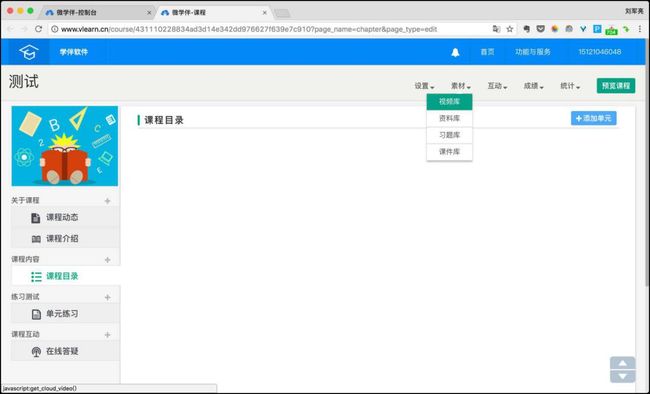Close the 微学伴-控制台 tab

pyautogui.click(x=149, y=13)
